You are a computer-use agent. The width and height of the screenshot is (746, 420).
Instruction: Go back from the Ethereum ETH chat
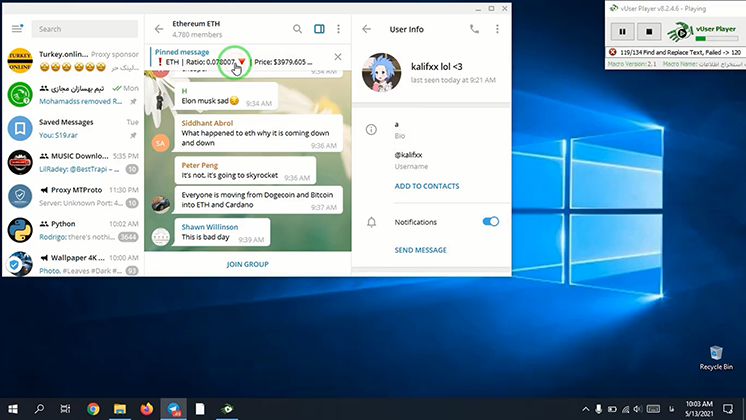click(x=159, y=29)
